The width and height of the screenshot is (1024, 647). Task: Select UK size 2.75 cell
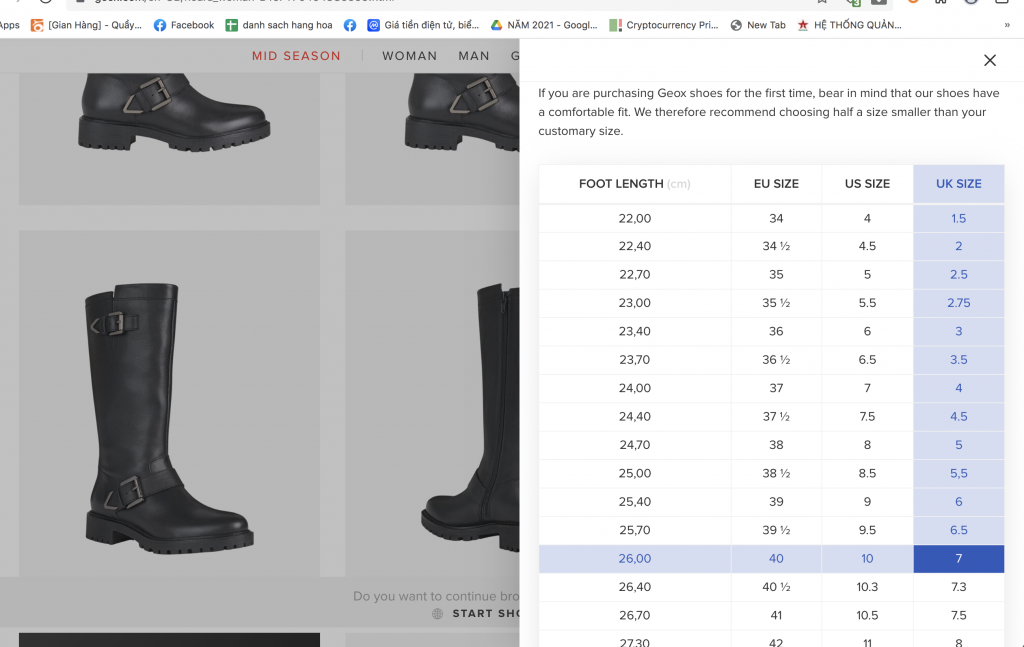click(959, 303)
